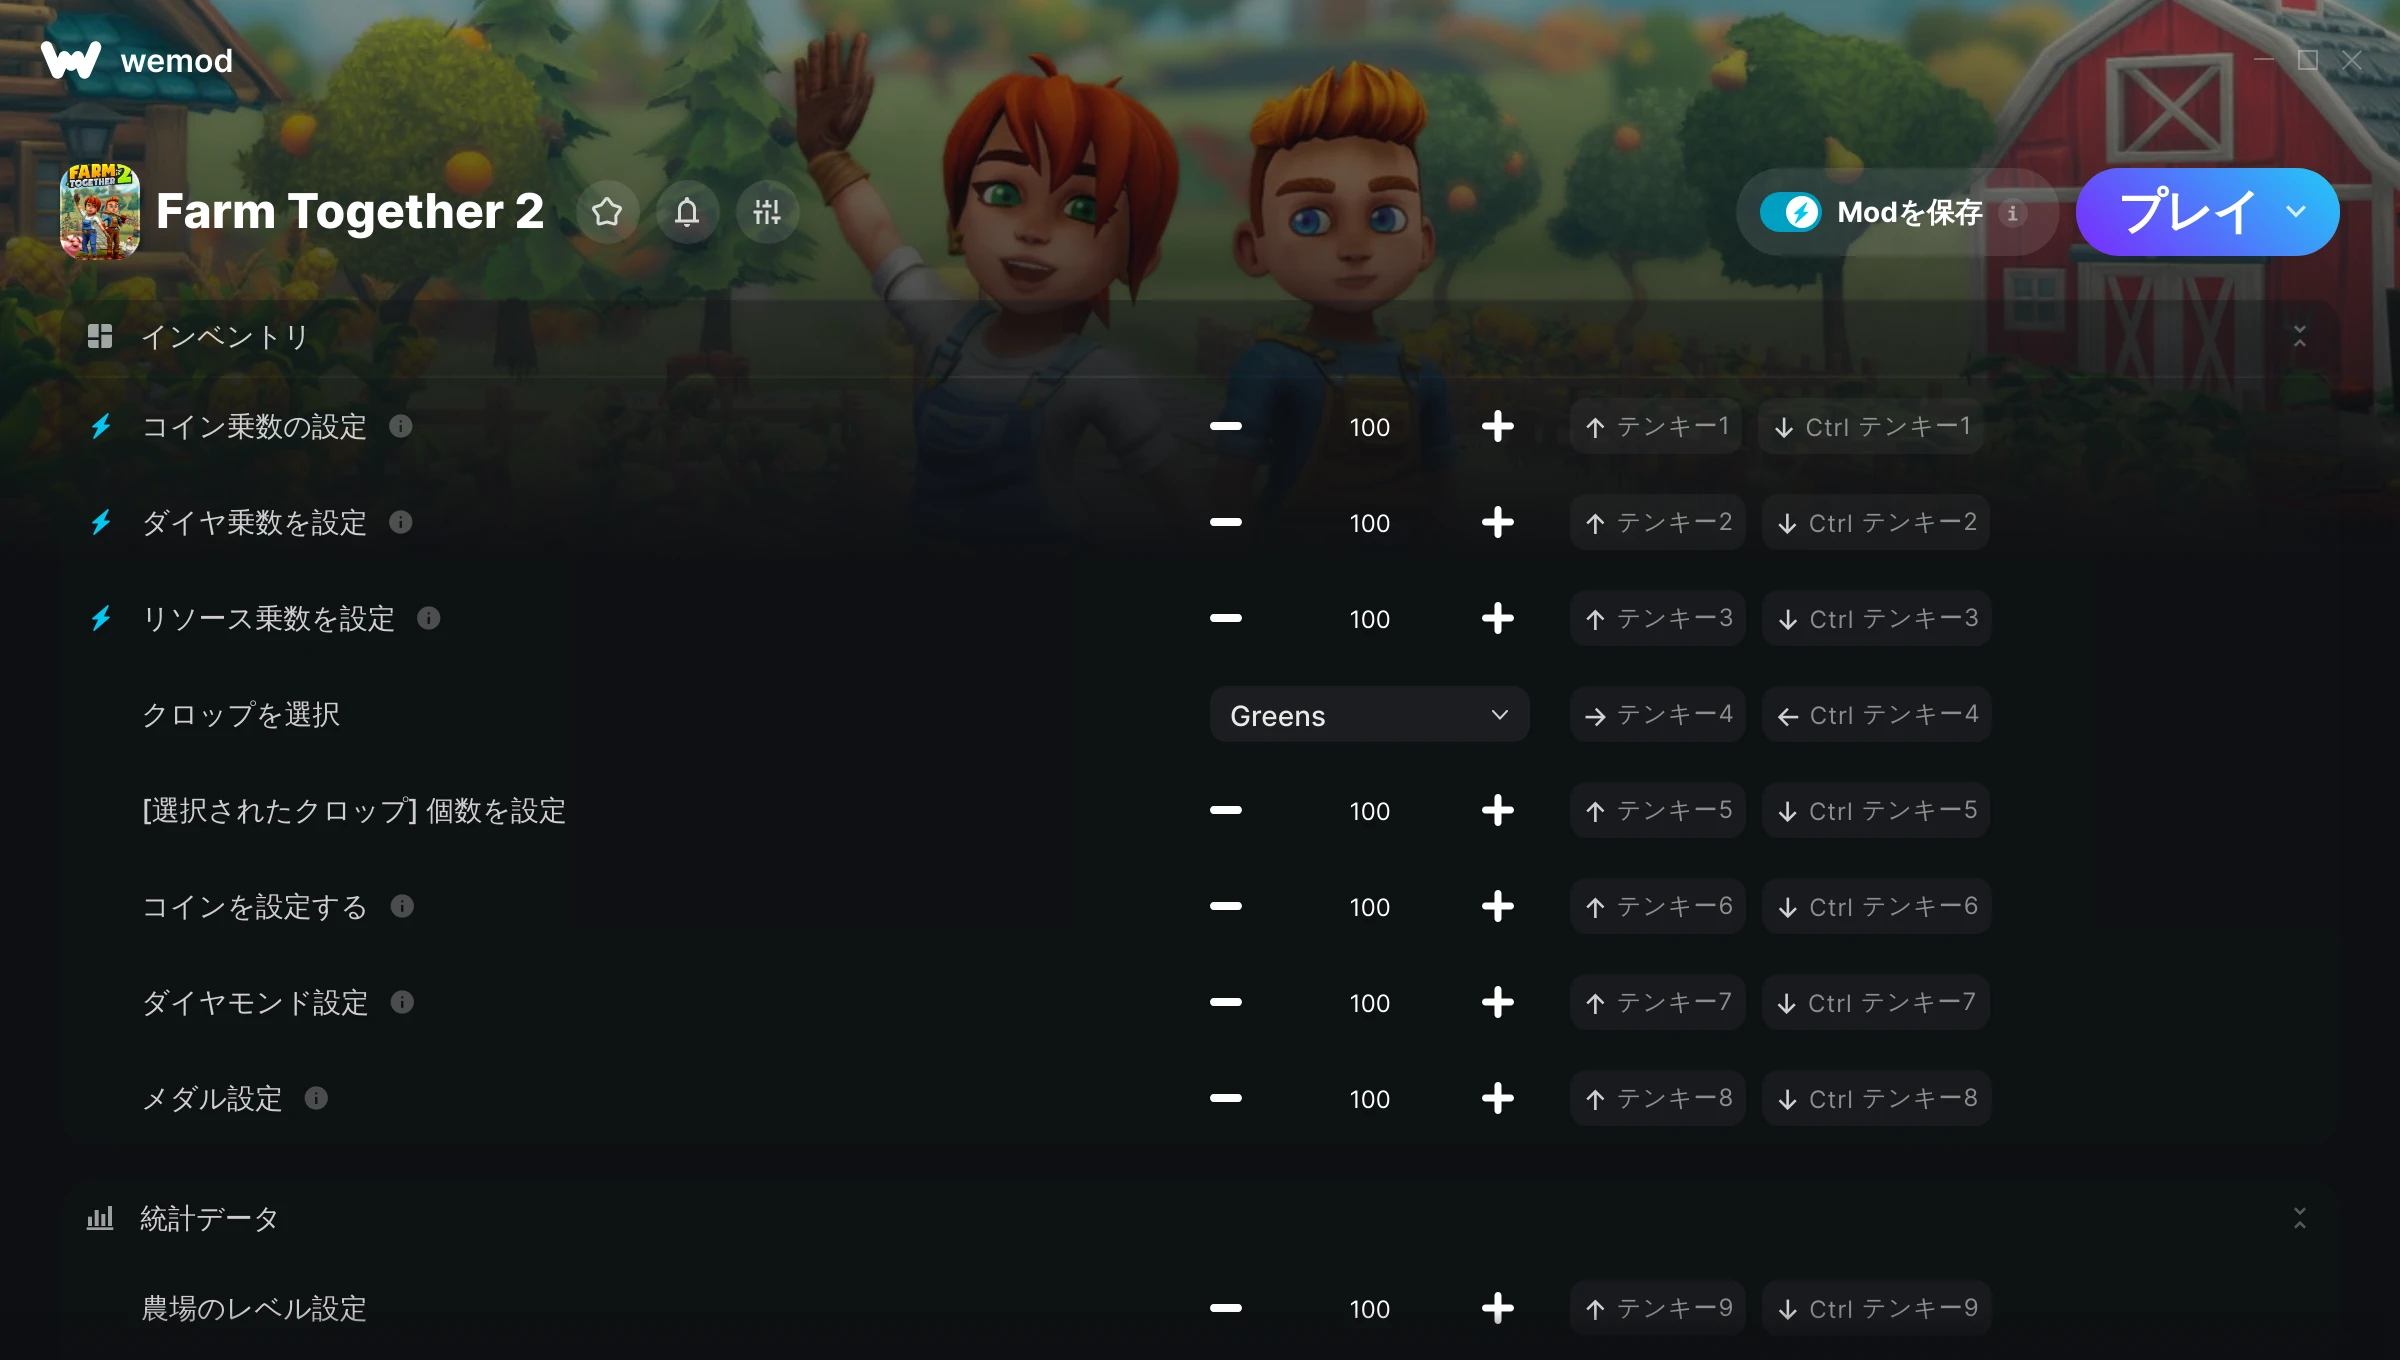
Task: Click the Farm Together 2 game thumbnail
Action: 99,212
